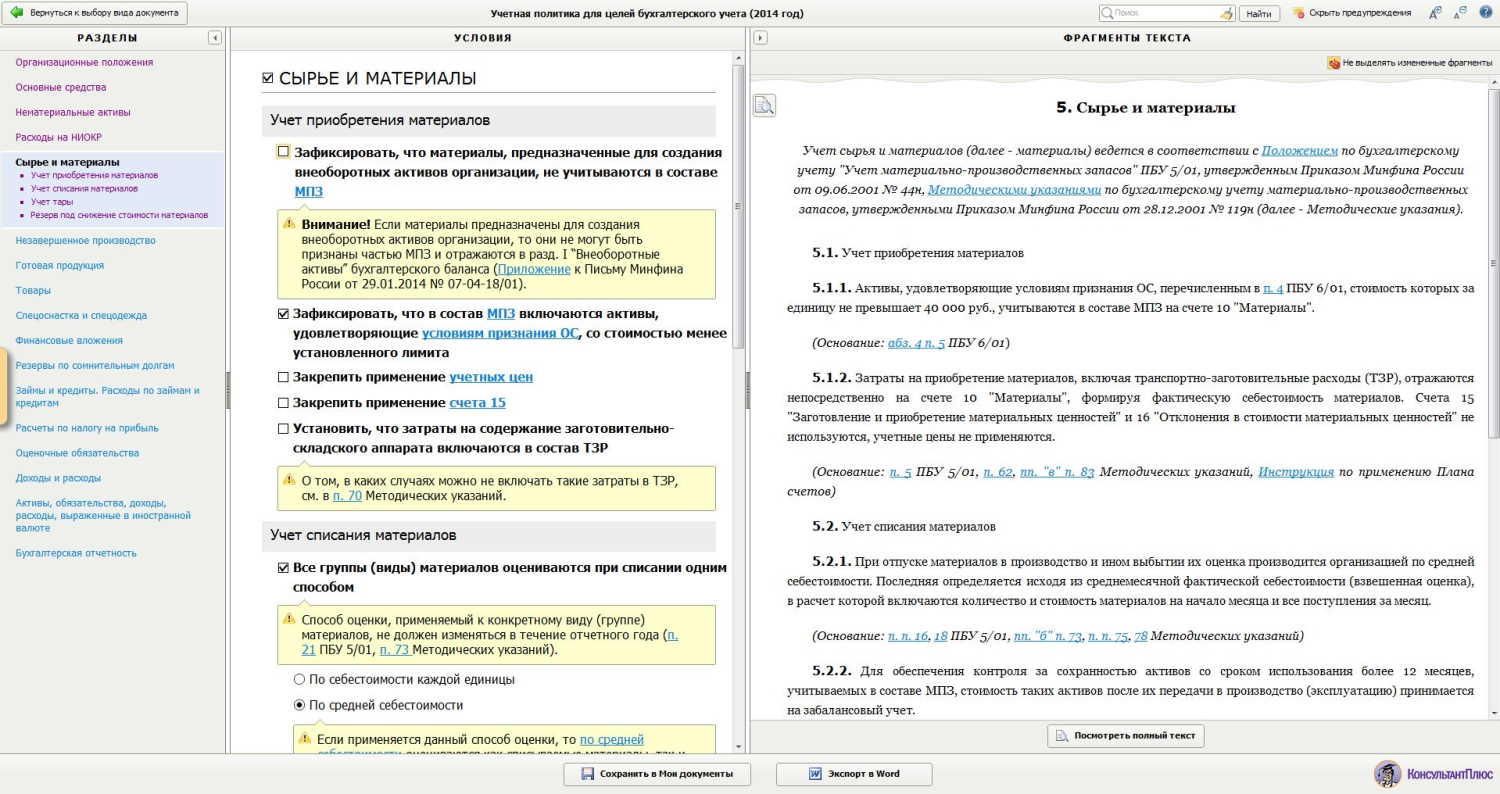This screenshot has width=1500, height=794.
Task: Open Готовая продукция section
Action: pos(59,265)
